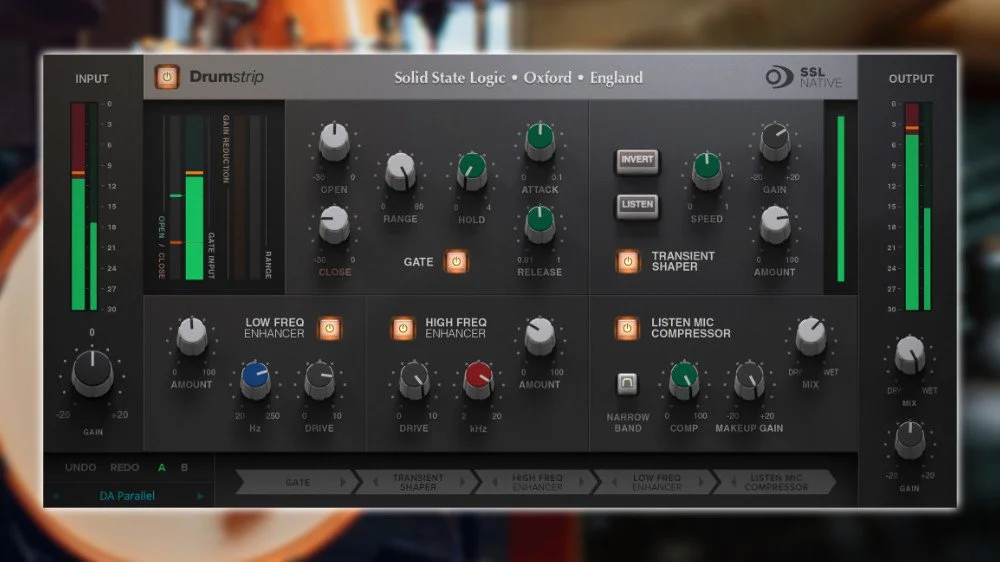This screenshot has width=1000, height=562.
Task: Move LOW FREQ ENHANCER block left in order
Action: pos(614,482)
